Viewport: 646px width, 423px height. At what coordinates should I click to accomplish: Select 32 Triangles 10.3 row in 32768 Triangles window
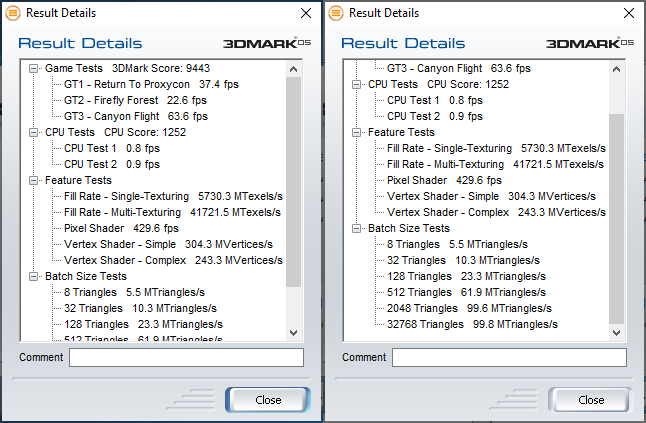(463, 261)
